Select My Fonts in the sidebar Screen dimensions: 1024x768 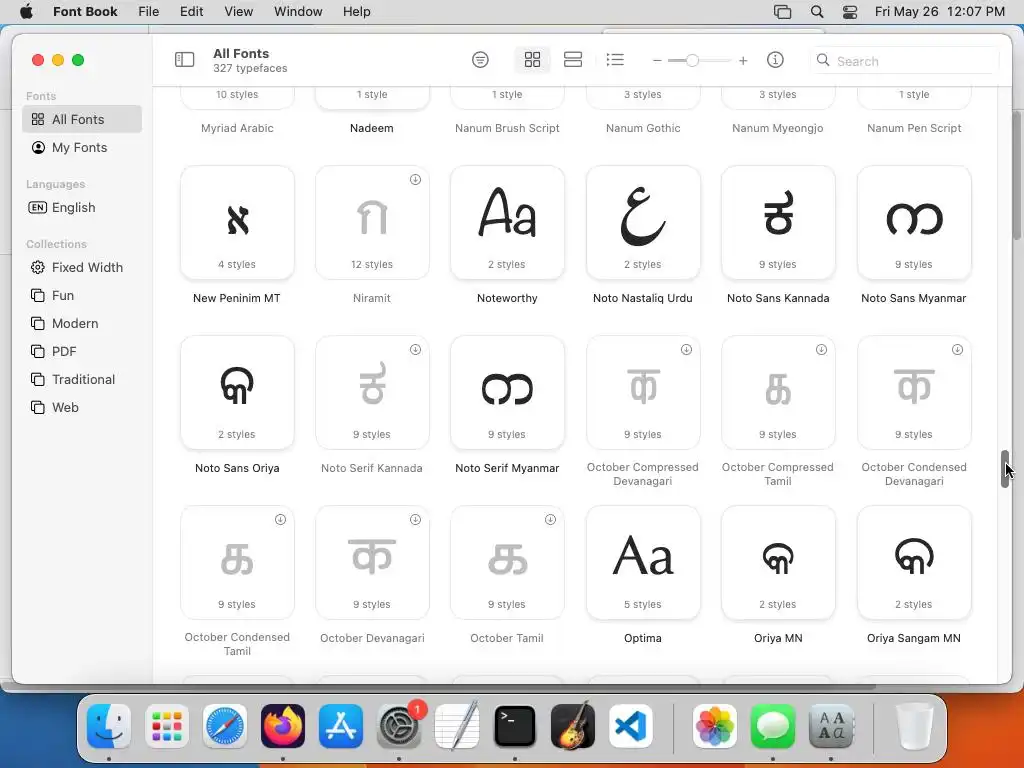coord(82,147)
